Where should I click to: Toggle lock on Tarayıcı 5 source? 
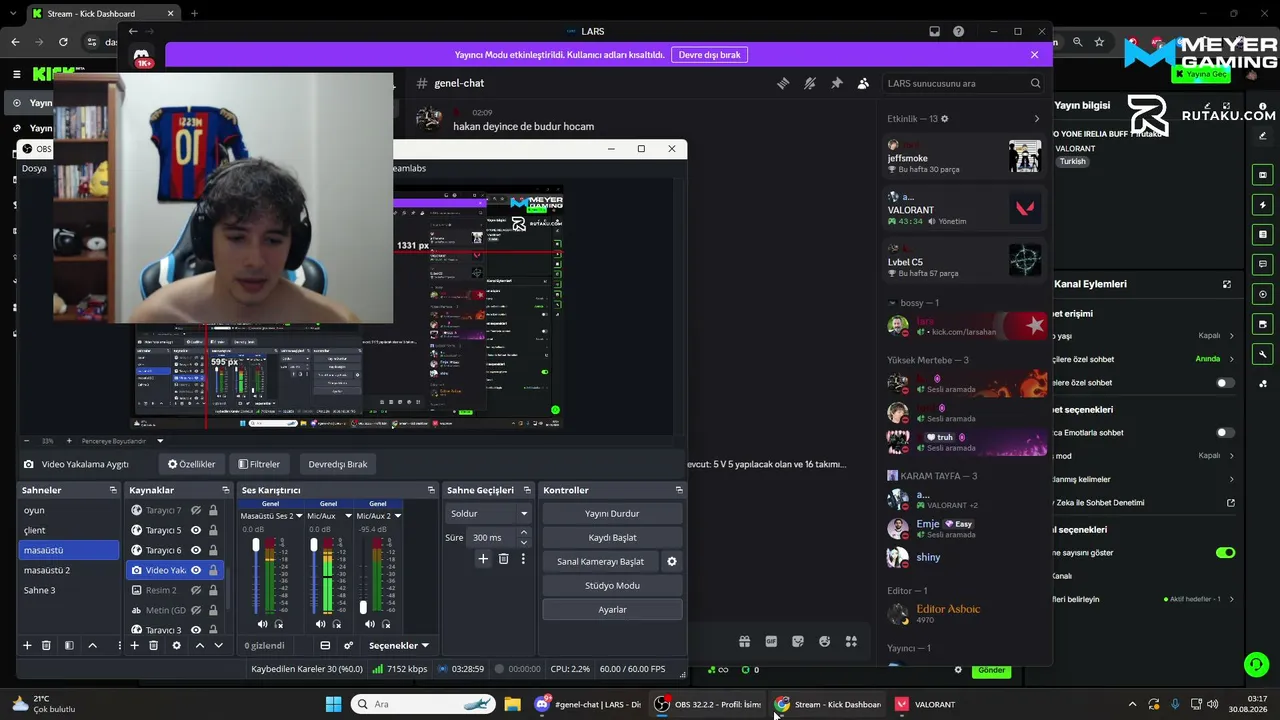[x=213, y=530]
